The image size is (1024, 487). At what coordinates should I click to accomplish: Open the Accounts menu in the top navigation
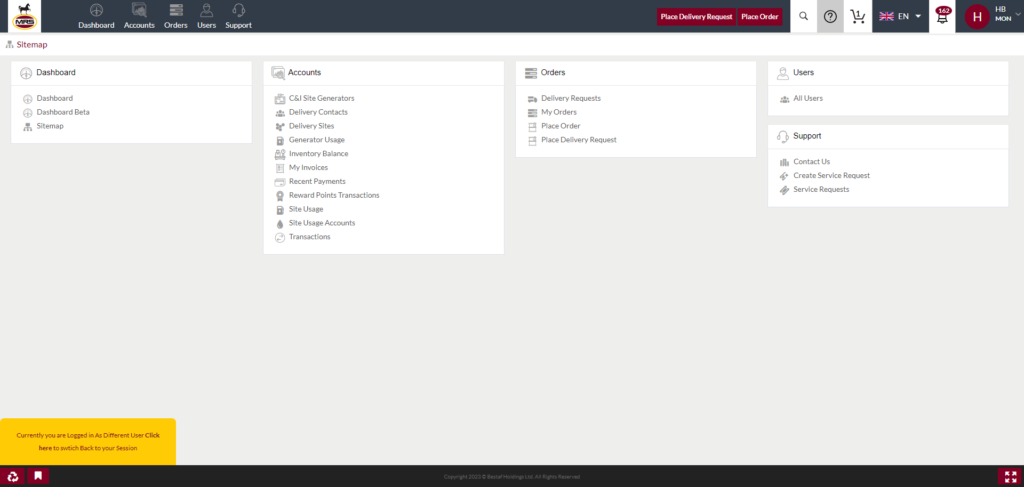139,16
